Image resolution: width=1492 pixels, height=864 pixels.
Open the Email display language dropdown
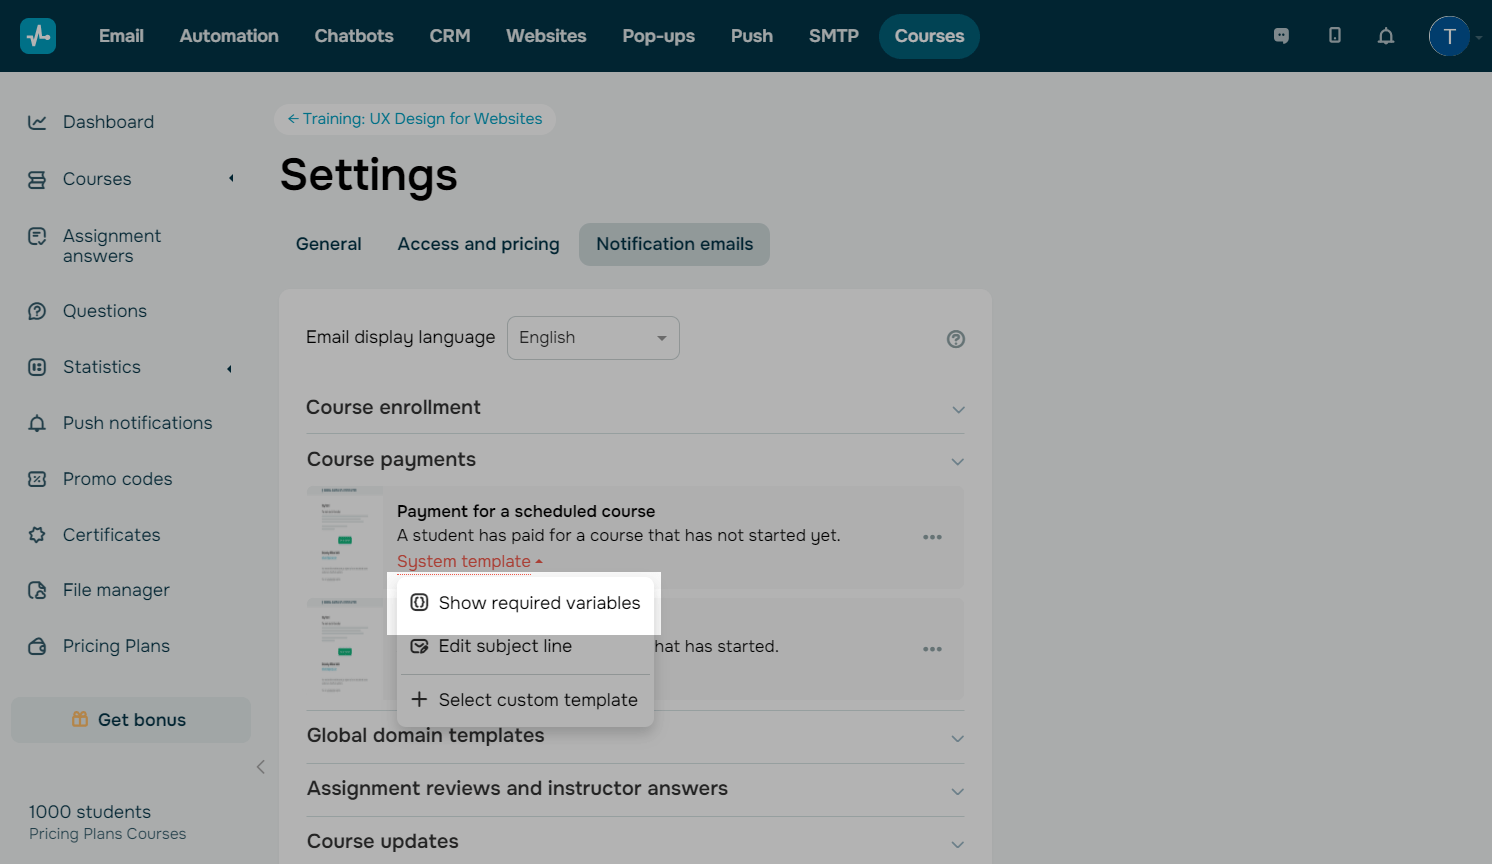(593, 338)
